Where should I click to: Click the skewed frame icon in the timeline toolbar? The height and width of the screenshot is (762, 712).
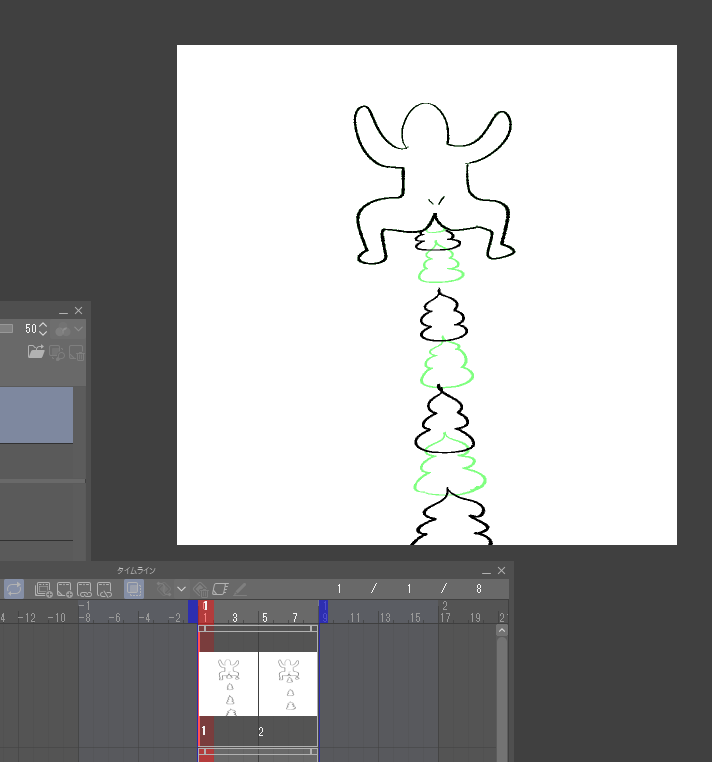tap(220, 589)
